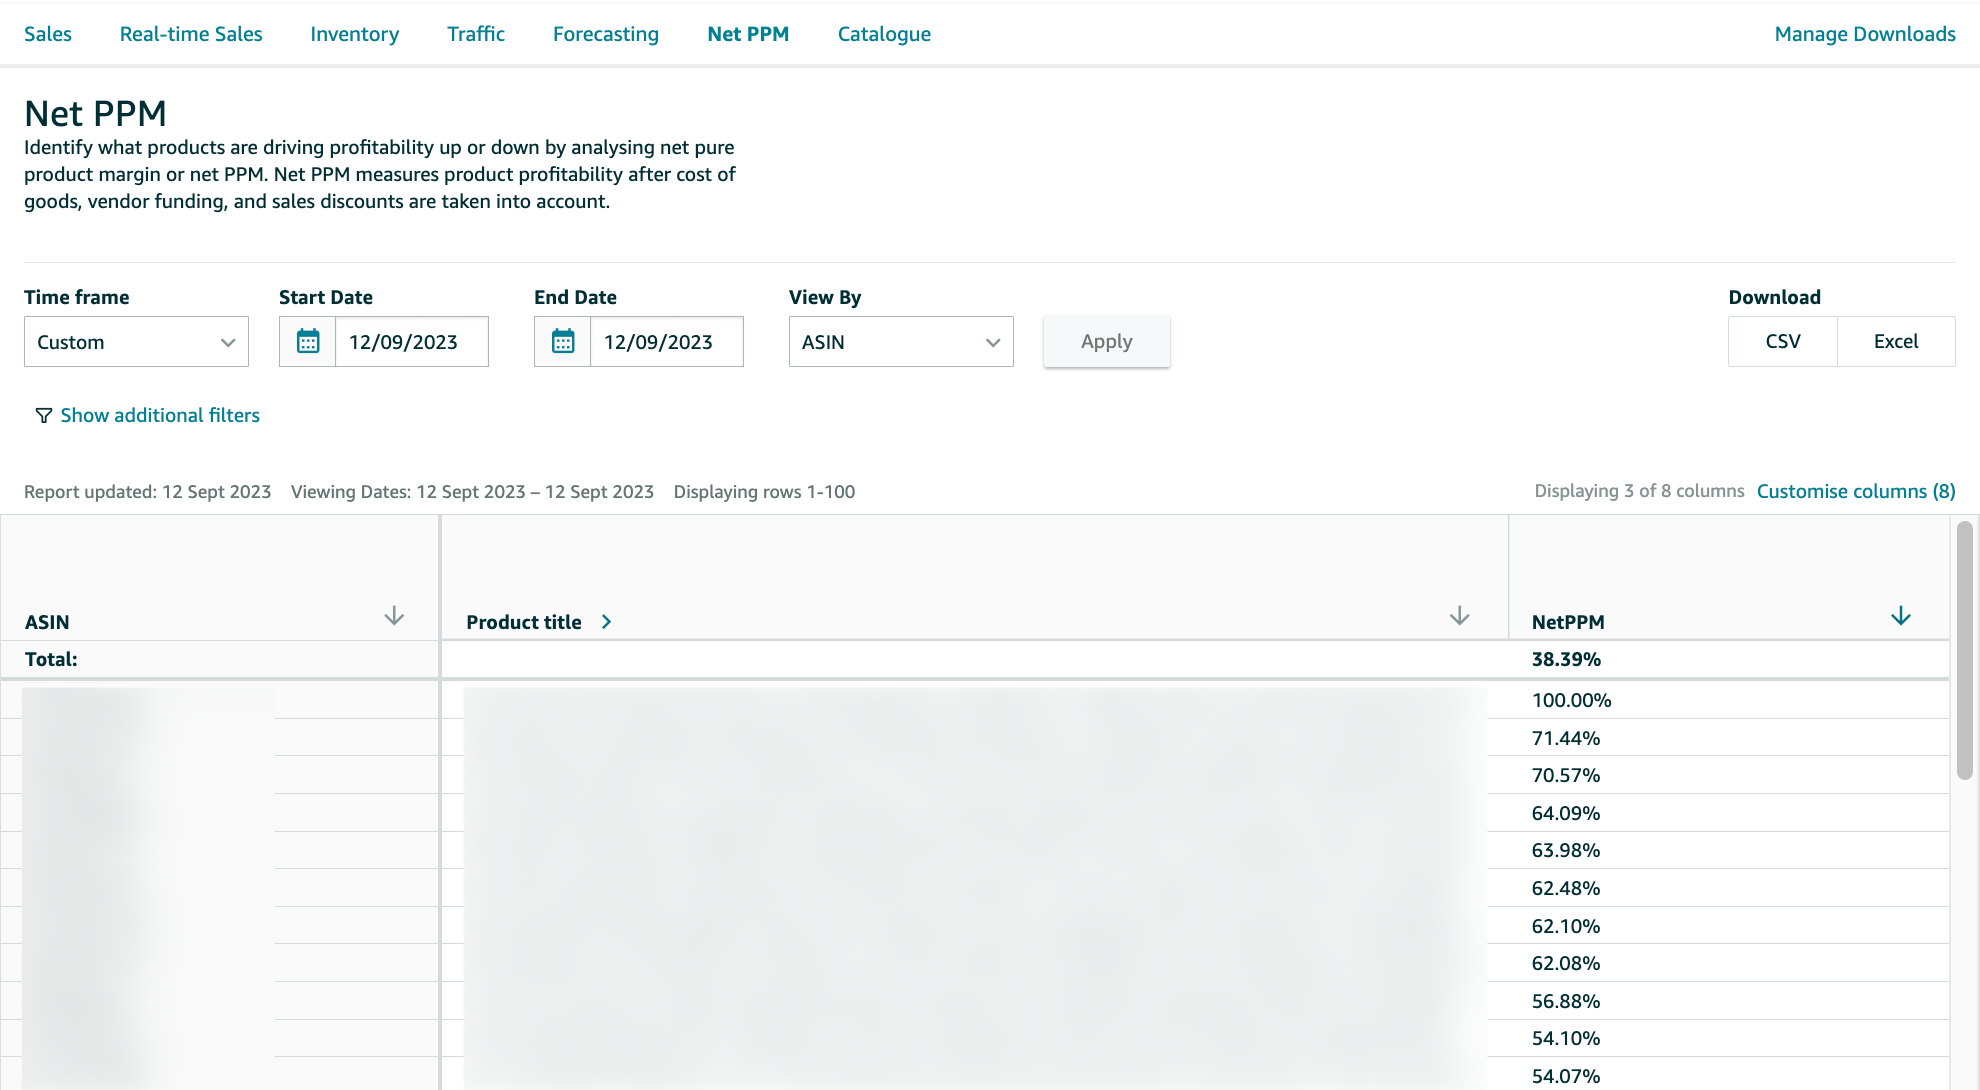Apply the selected date range
1980x1090 pixels.
1106,341
